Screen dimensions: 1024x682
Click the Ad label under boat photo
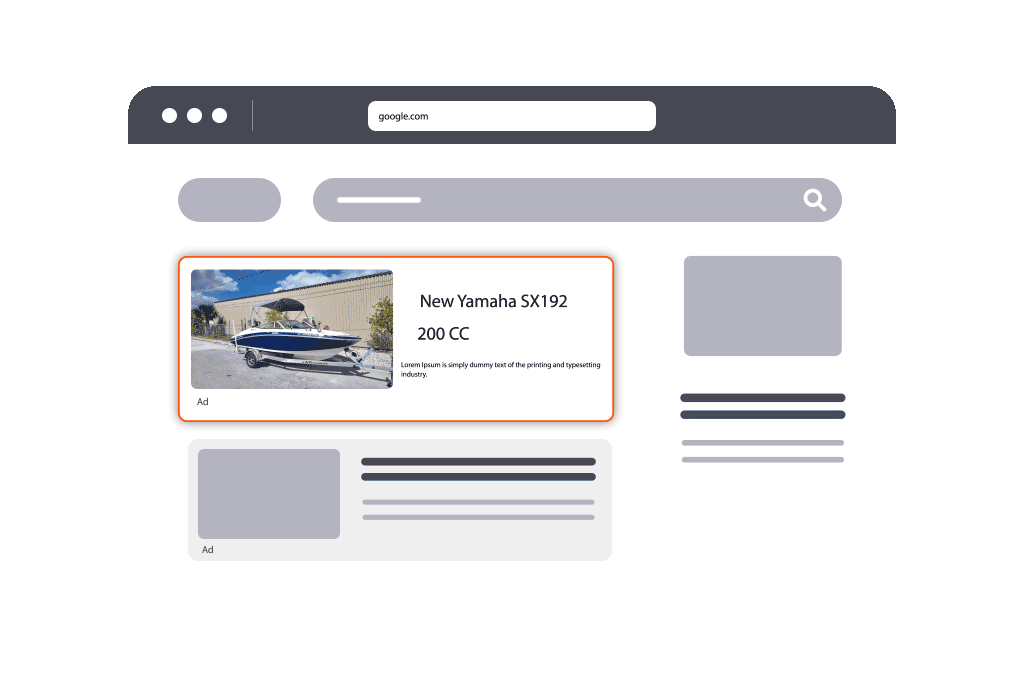203,402
